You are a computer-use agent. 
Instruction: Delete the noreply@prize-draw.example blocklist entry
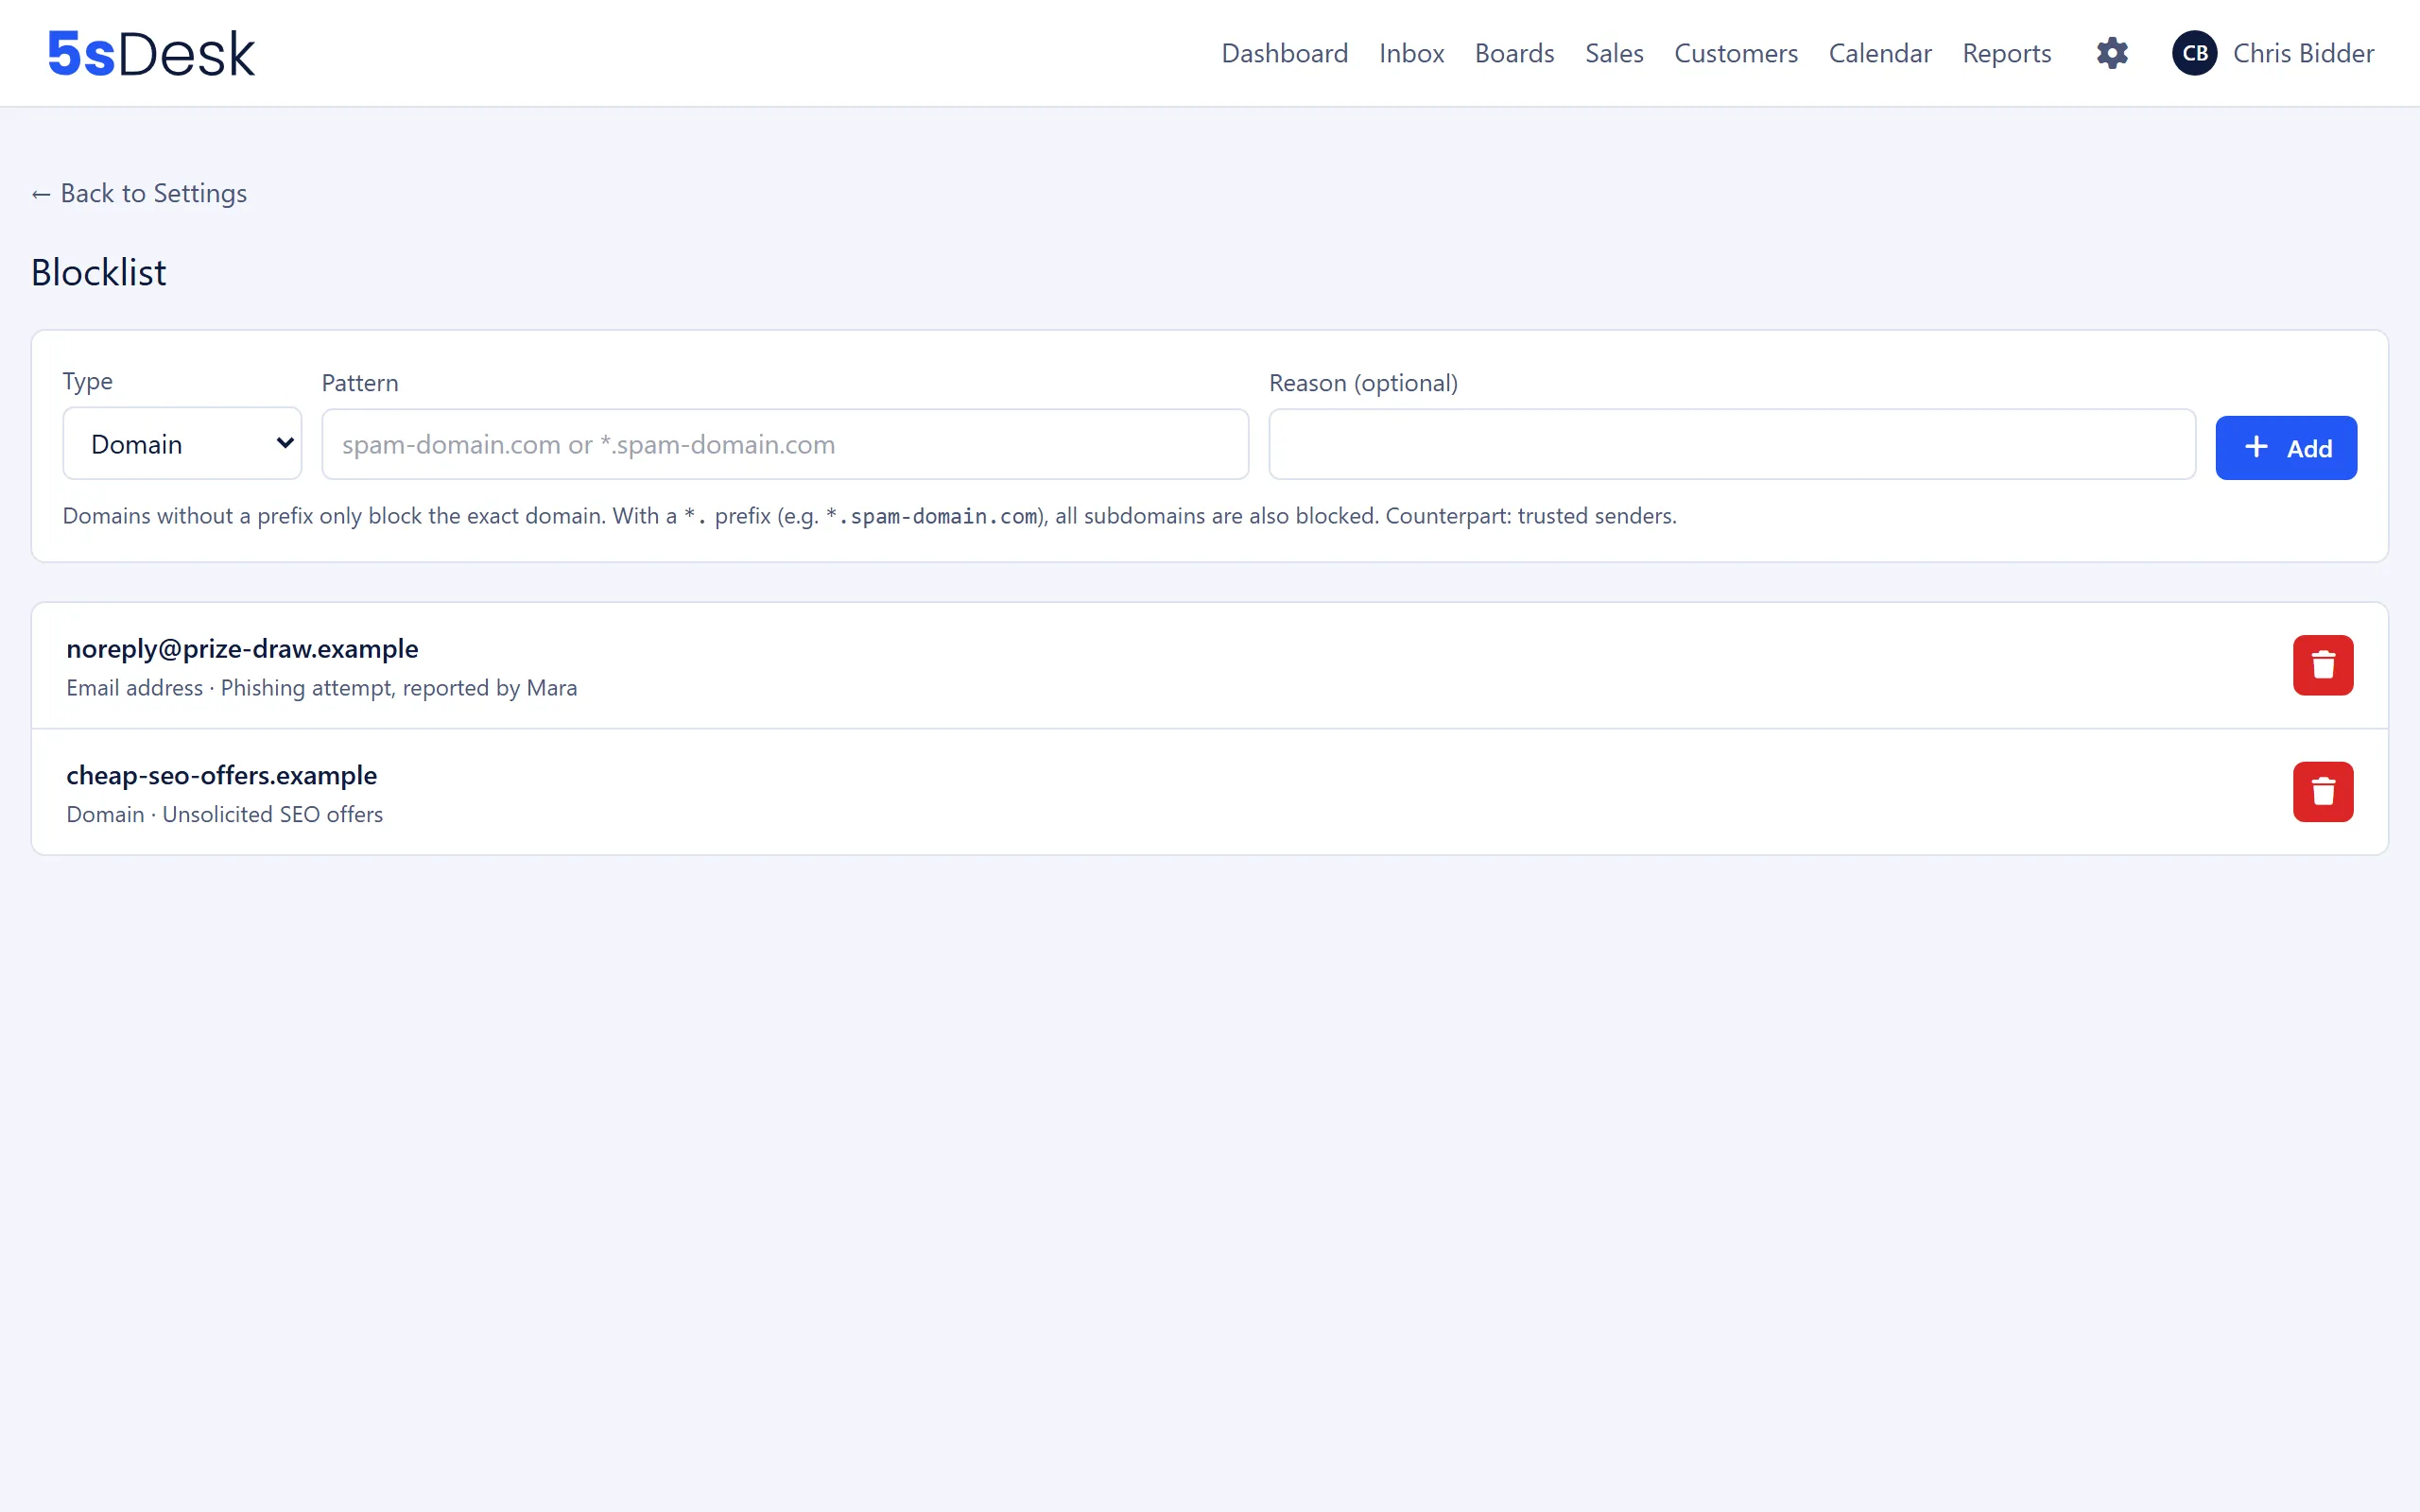(2322, 665)
